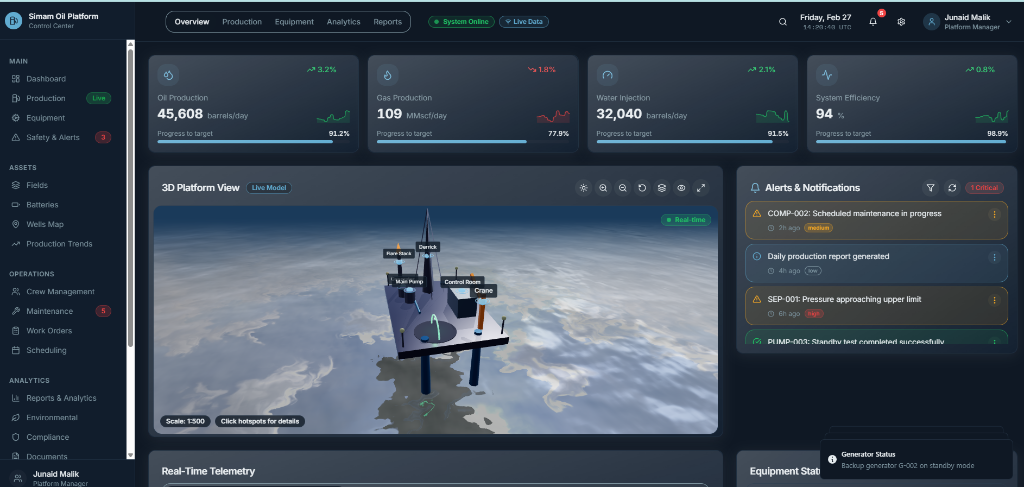1024x487 pixels.
Task: Refresh the Alerts & Notifications panel
Action: 952,188
